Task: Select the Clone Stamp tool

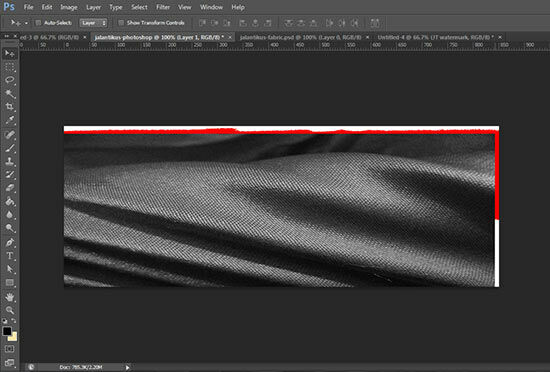Action: click(x=9, y=161)
